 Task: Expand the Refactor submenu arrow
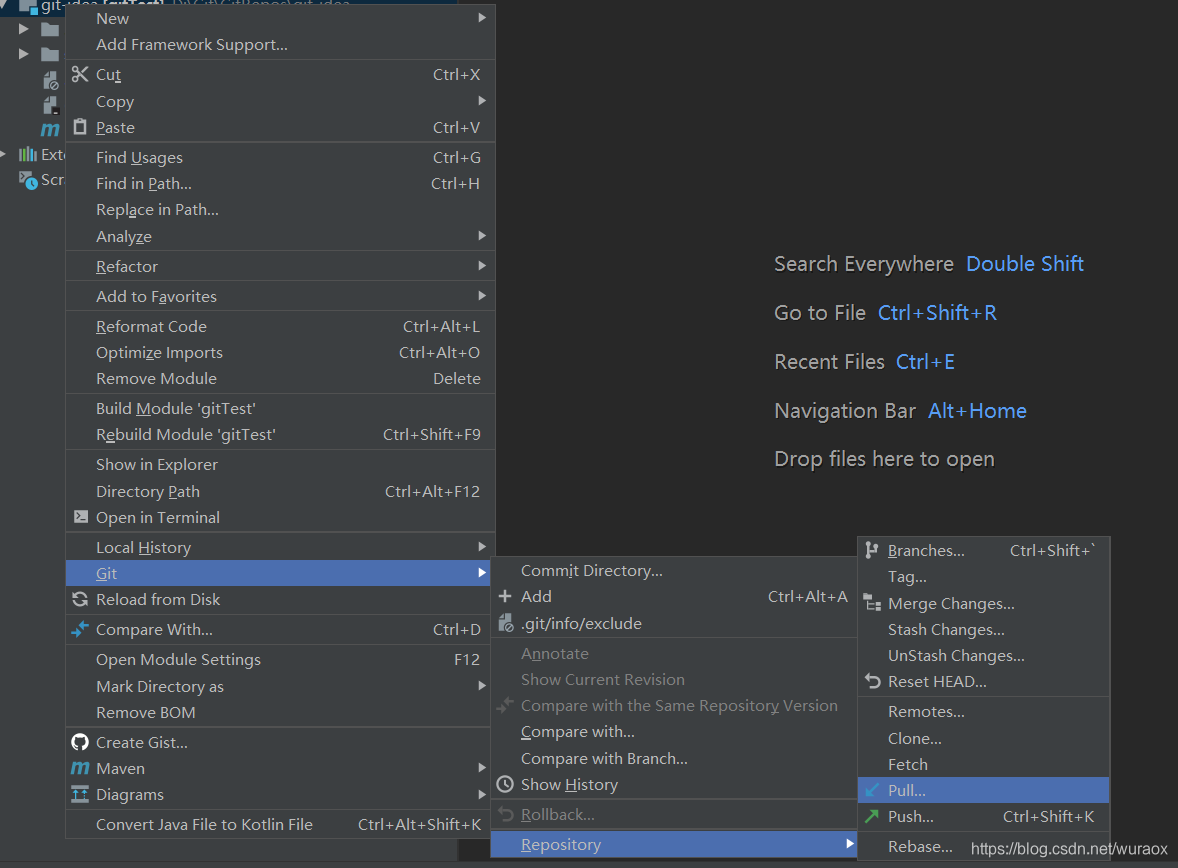[482, 266]
